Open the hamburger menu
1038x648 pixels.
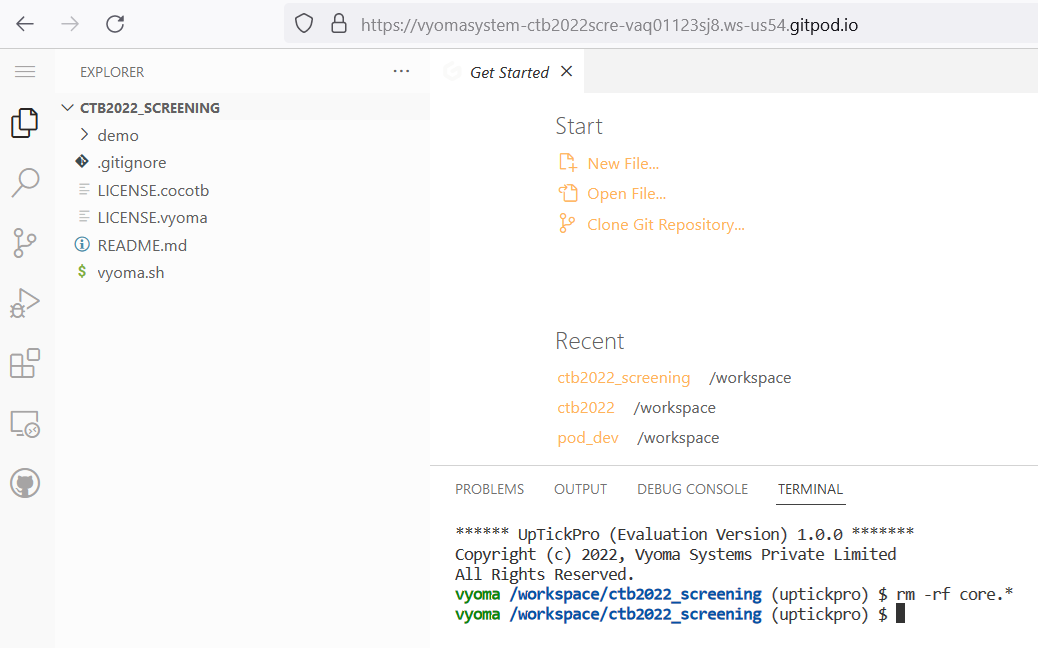[24, 71]
